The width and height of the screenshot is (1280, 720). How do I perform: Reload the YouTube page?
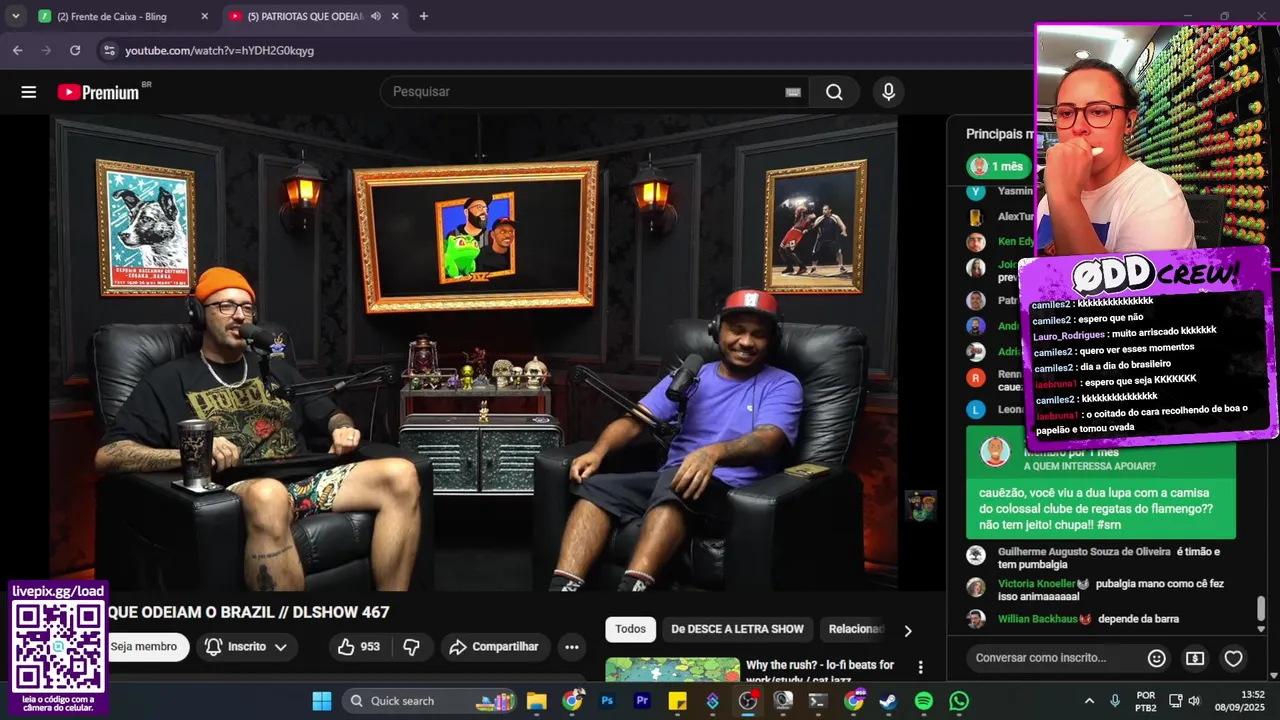[75, 50]
